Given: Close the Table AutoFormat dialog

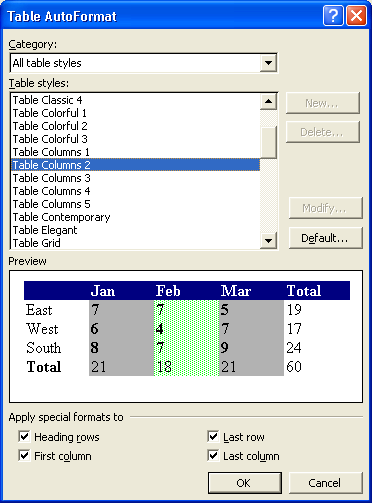Looking at the screenshot, I should (x=356, y=15).
